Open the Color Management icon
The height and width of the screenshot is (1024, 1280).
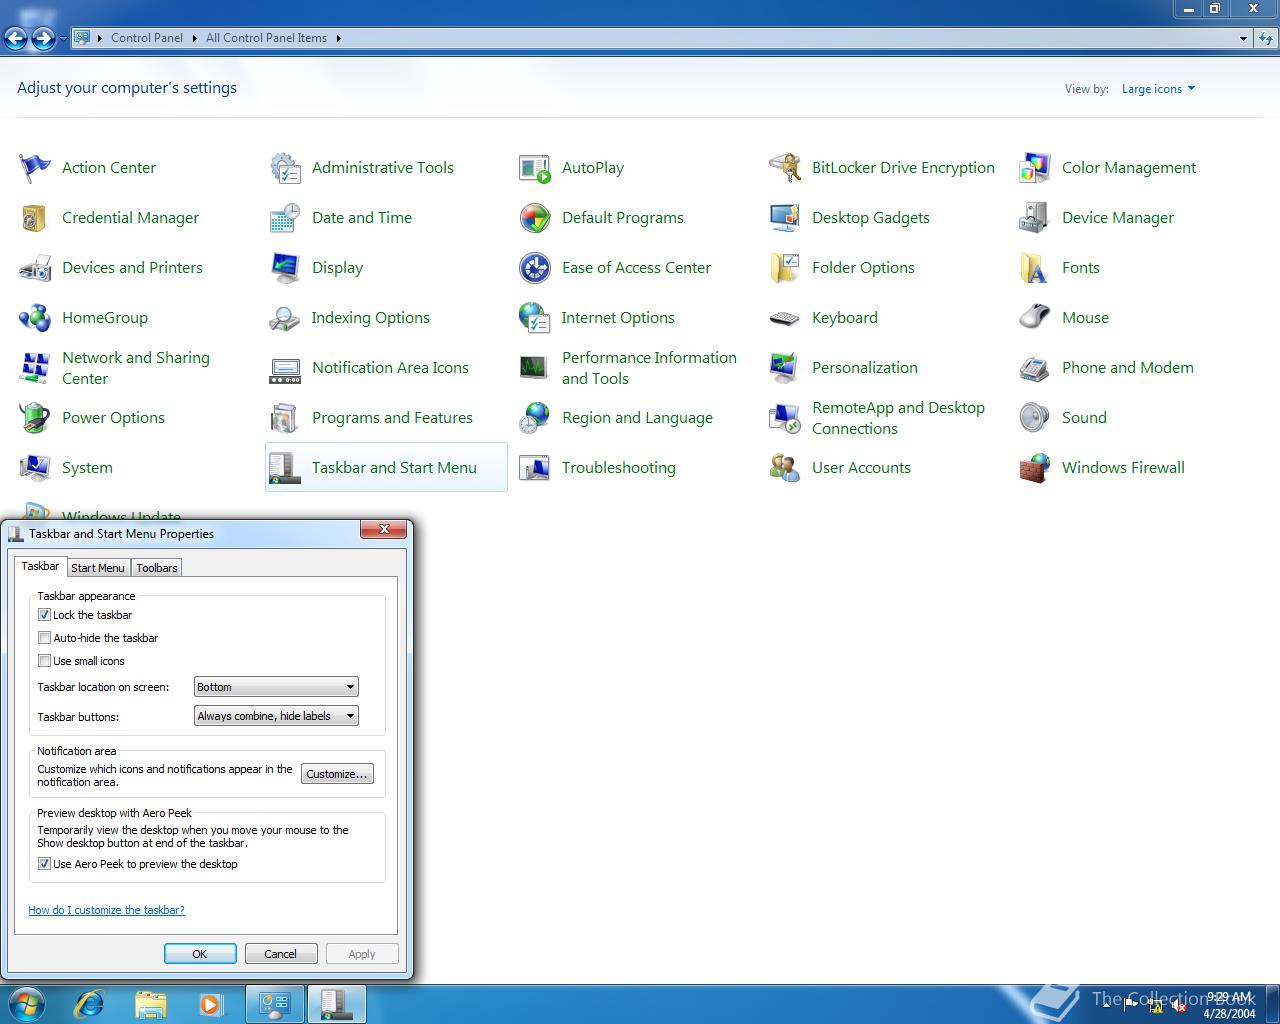click(1035, 168)
